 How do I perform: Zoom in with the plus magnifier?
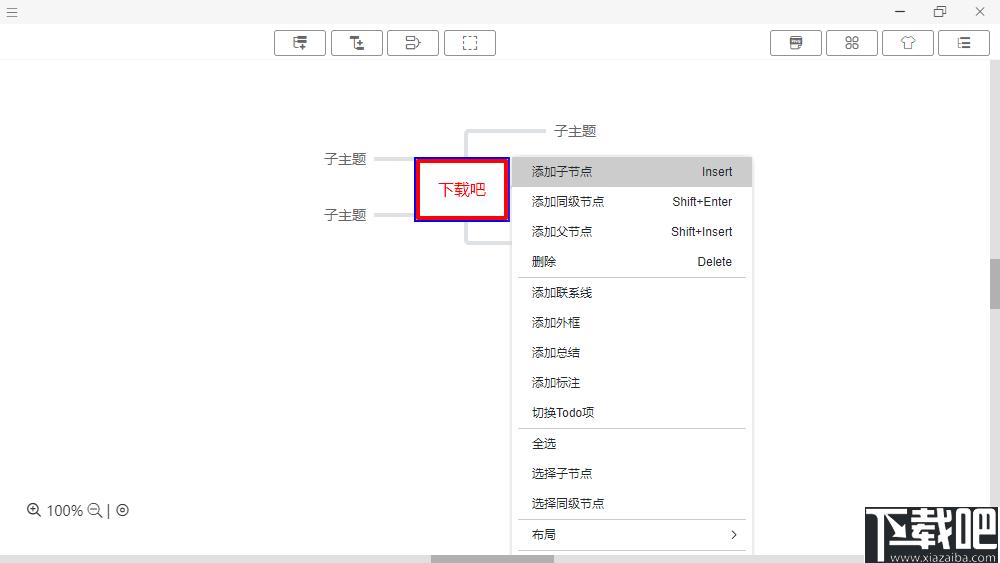34,510
